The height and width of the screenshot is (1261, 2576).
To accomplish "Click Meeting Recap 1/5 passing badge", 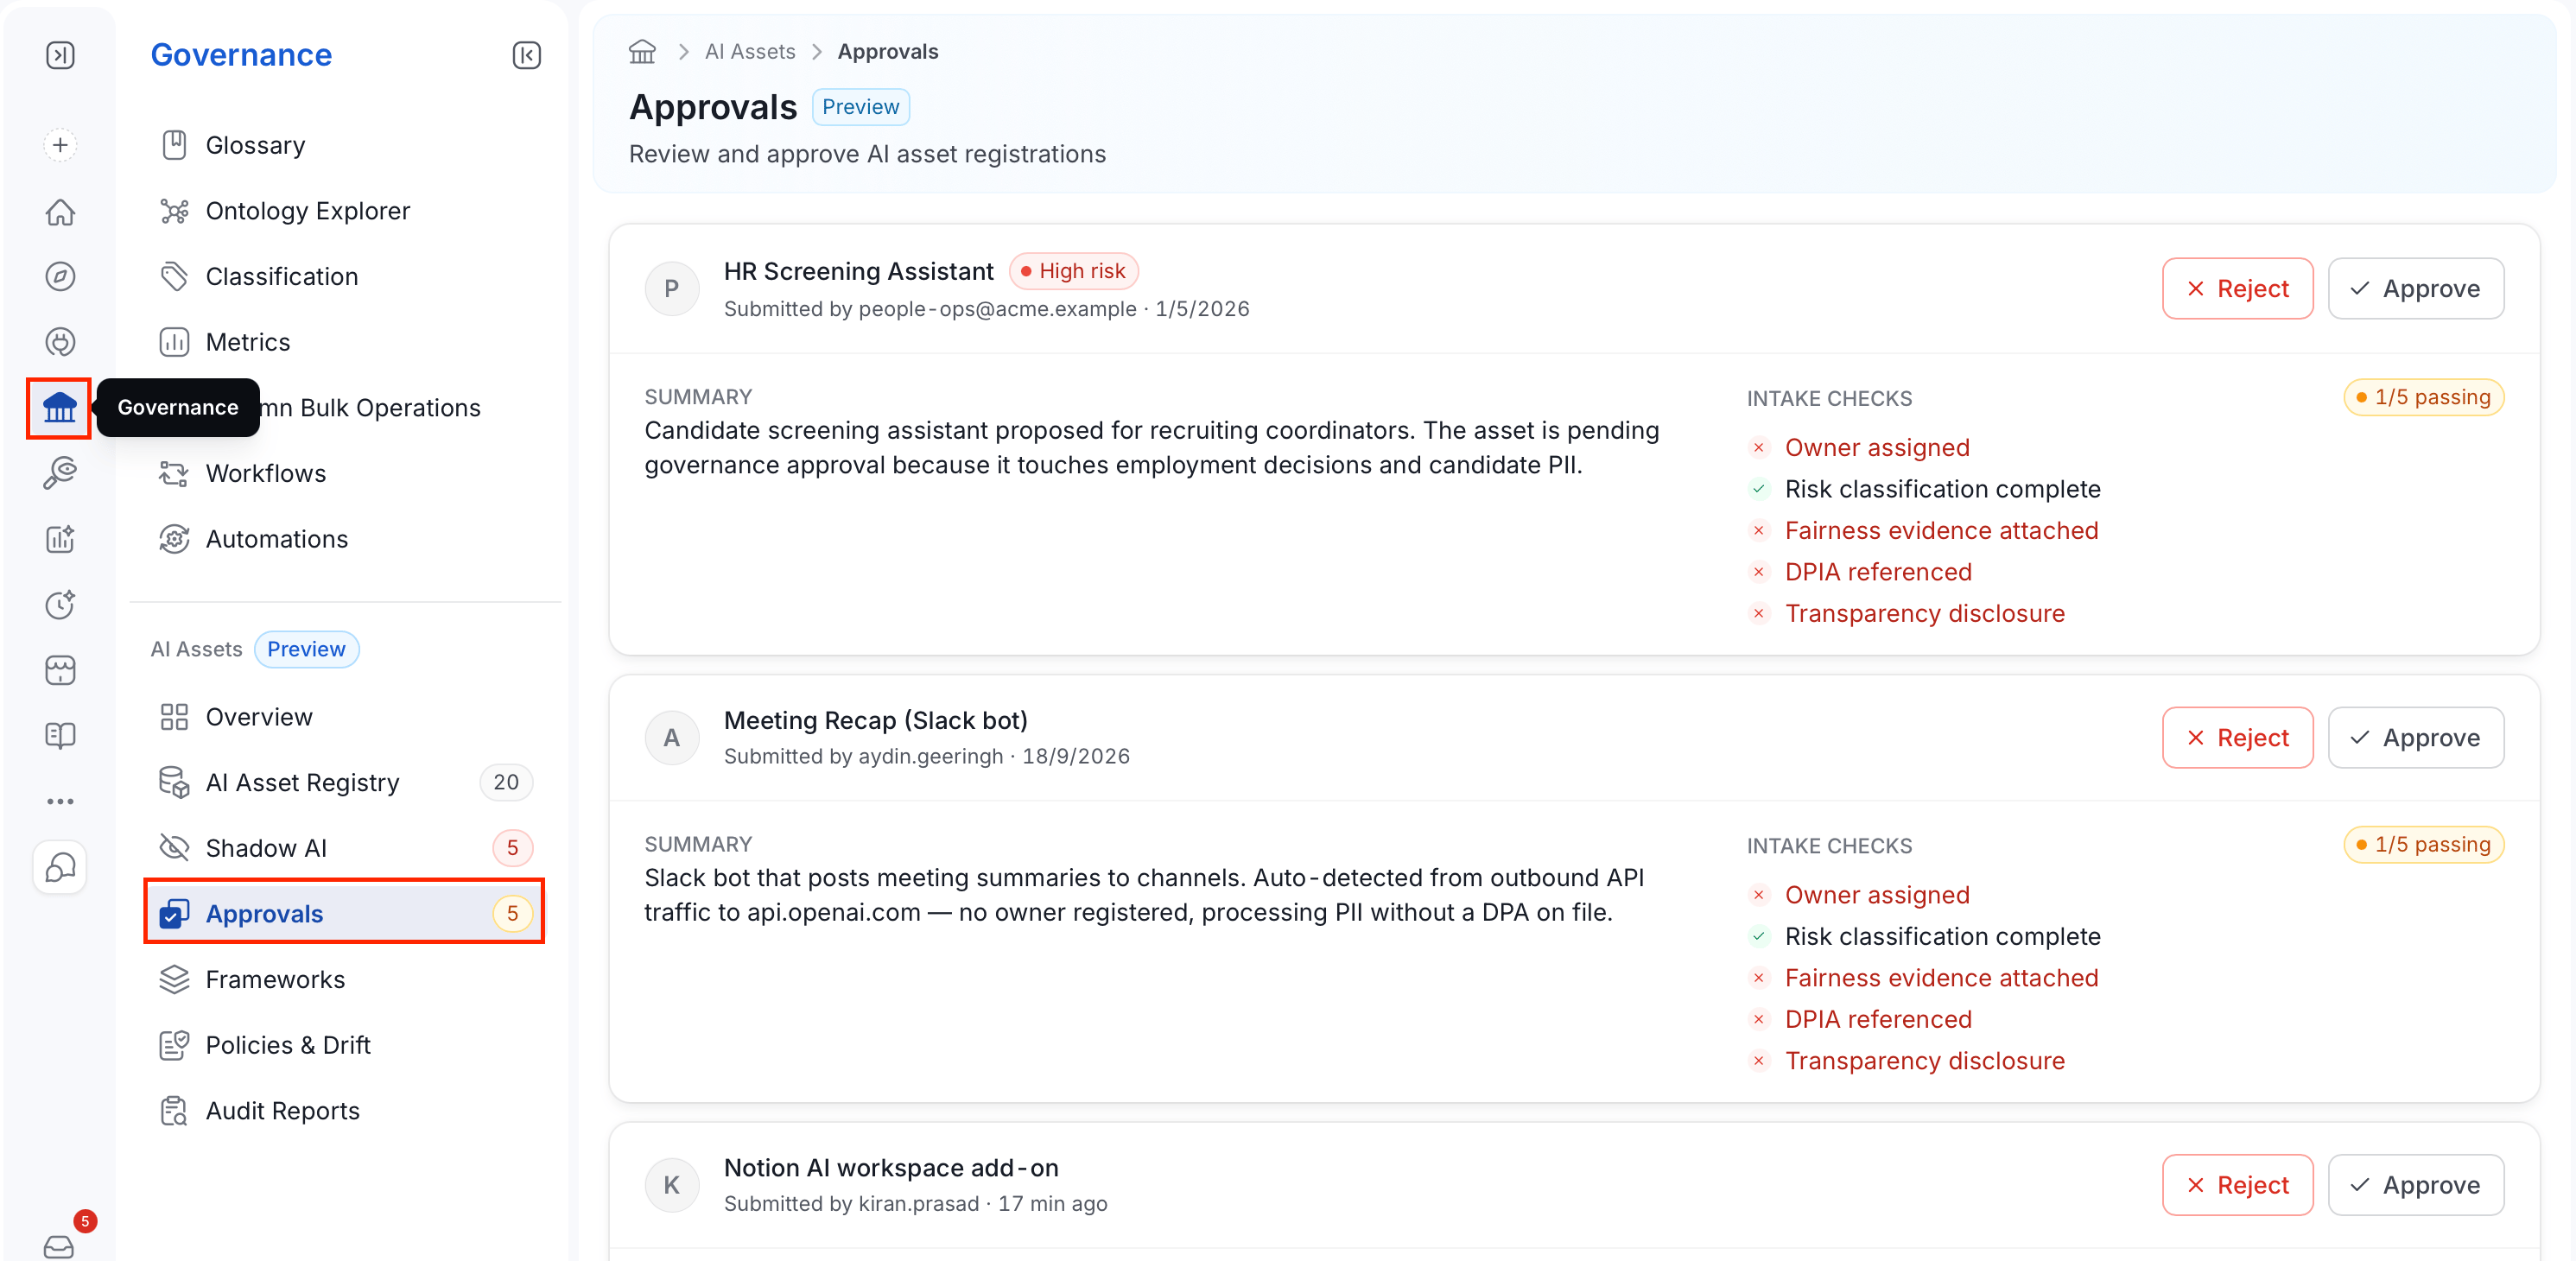I will [x=2423, y=844].
